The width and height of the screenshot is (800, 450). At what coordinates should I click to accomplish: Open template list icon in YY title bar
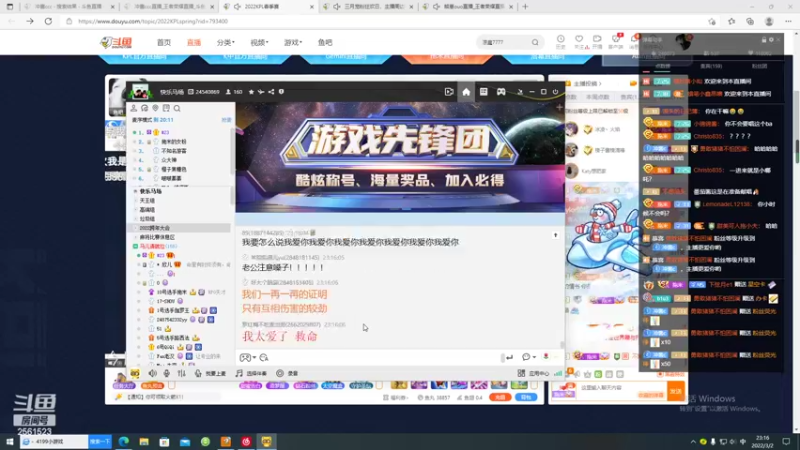483,92
